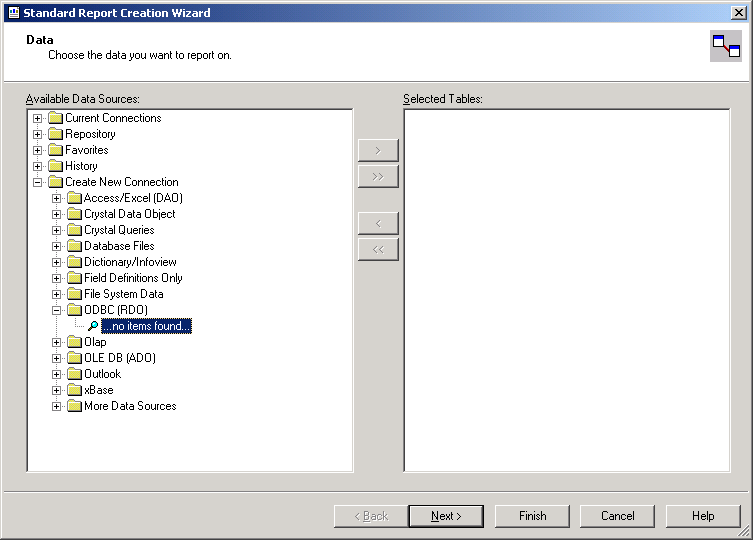Image resolution: width=753 pixels, height=540 pixels.
Task: Click the Cancel button
Action: [x=617, y=516]
